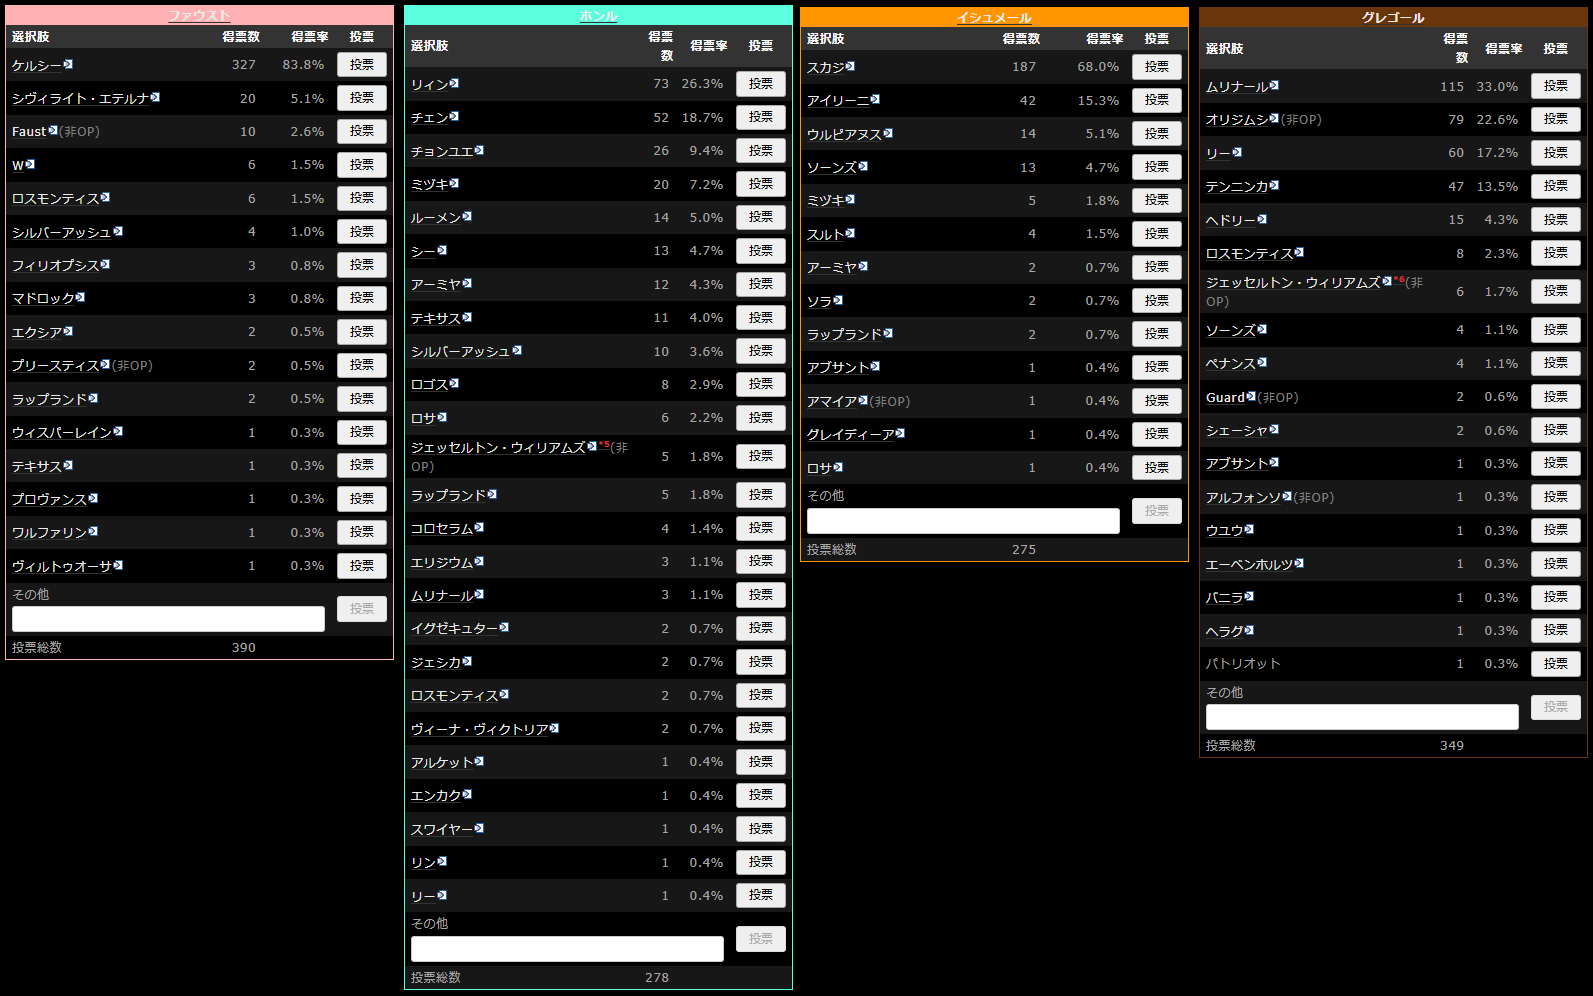Open the ジェシカ name link
The height and width of the screenshot is (996, 1593).
(436, 662)
